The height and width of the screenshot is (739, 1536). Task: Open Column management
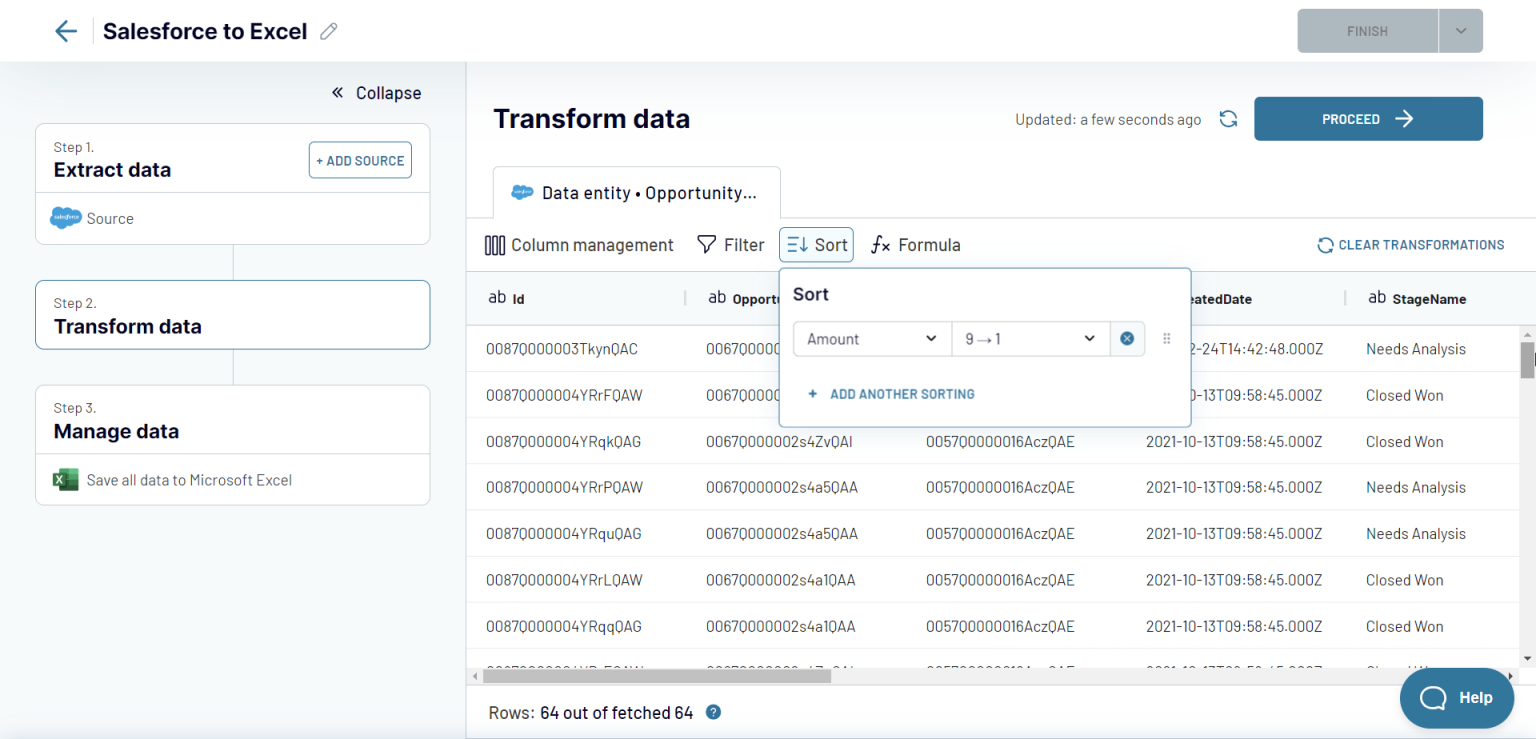[579, 244]
